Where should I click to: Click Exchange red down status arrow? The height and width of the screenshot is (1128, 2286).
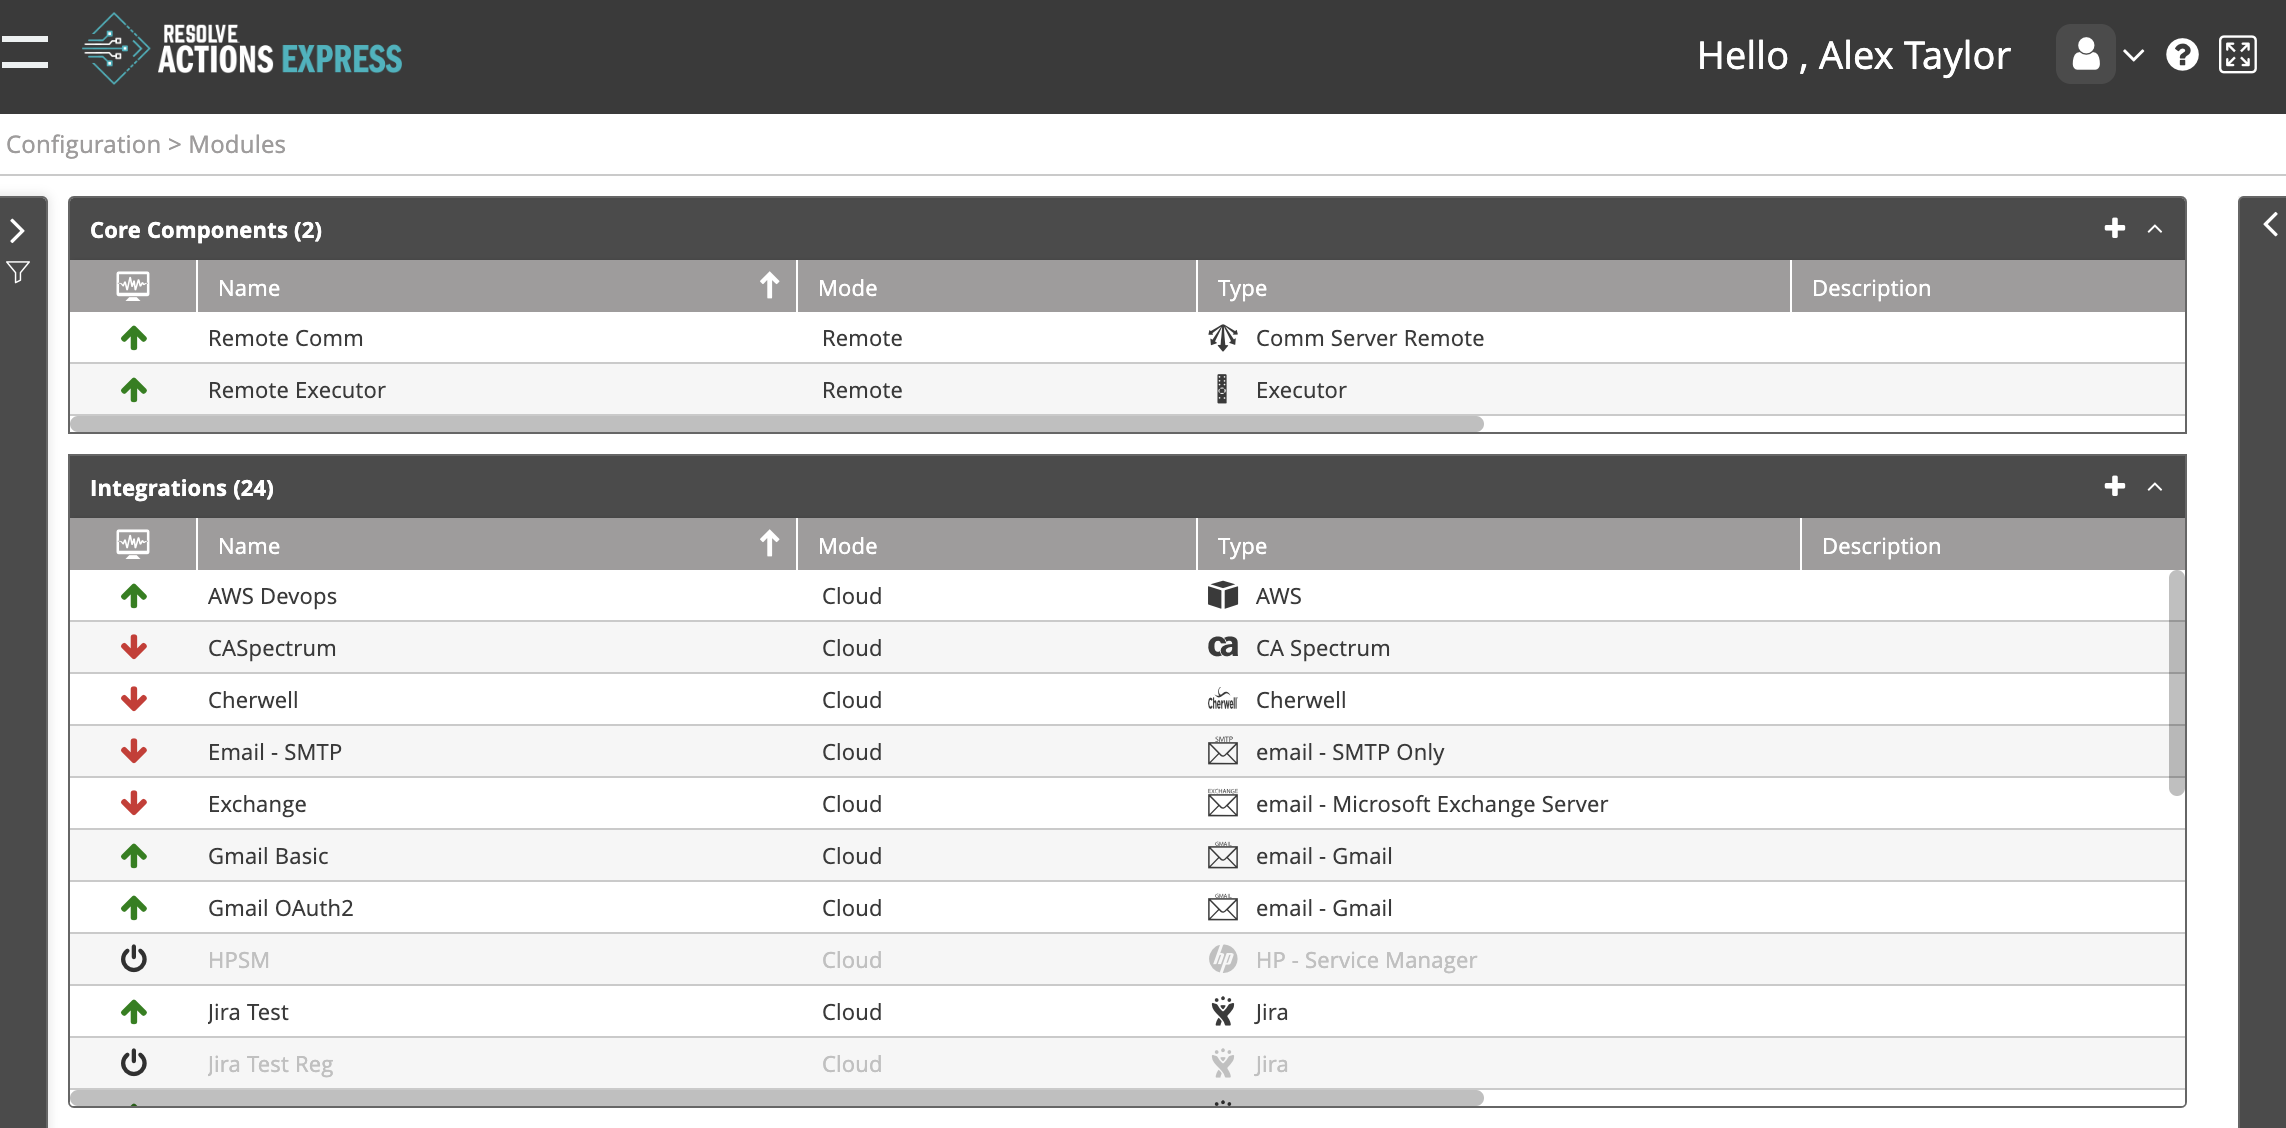coord(134,804)
